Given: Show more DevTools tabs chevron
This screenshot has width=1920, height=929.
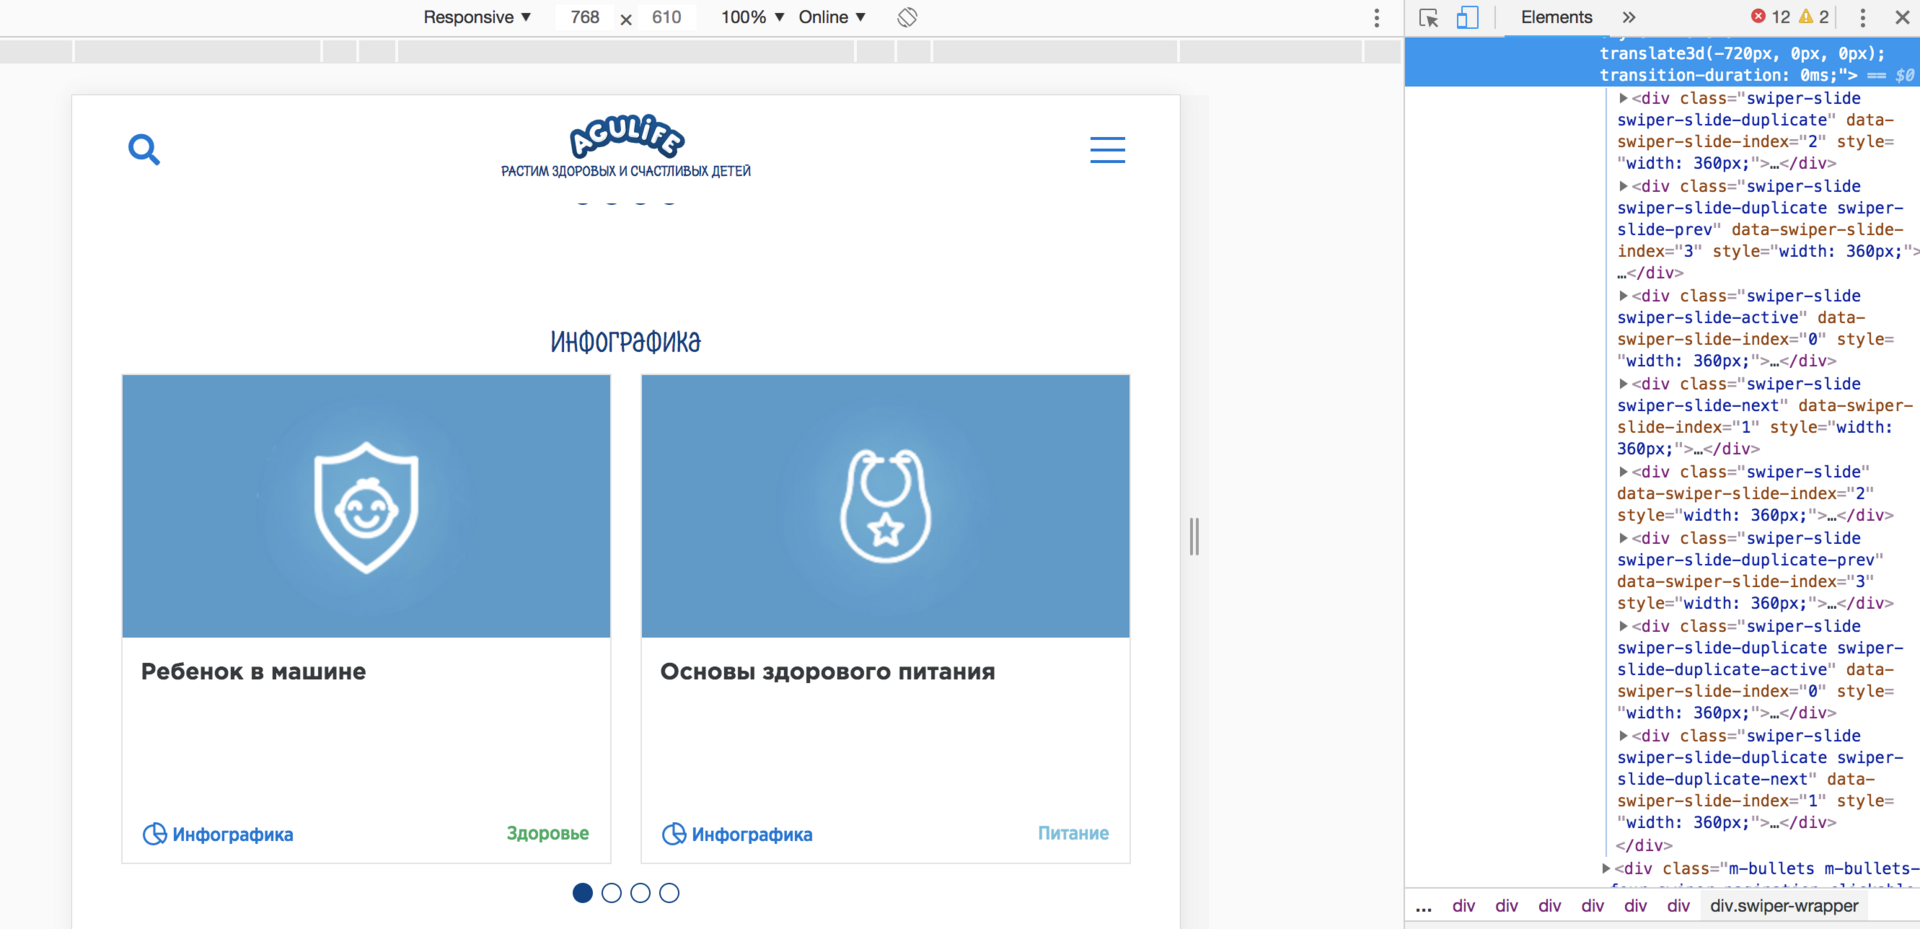Looking at the screenshot, I should pyautogui.click(x=1629, y=17).
